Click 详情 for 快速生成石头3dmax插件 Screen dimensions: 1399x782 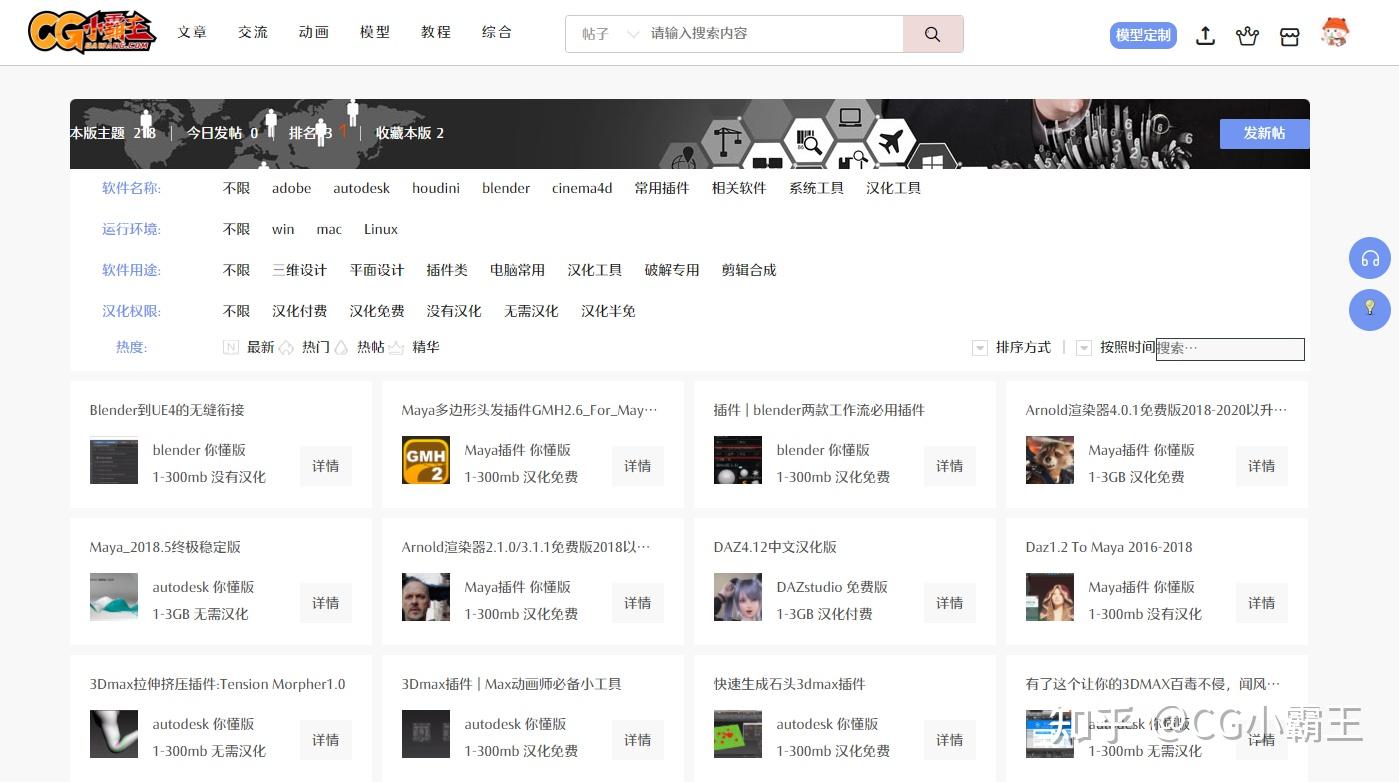[950, 740]
